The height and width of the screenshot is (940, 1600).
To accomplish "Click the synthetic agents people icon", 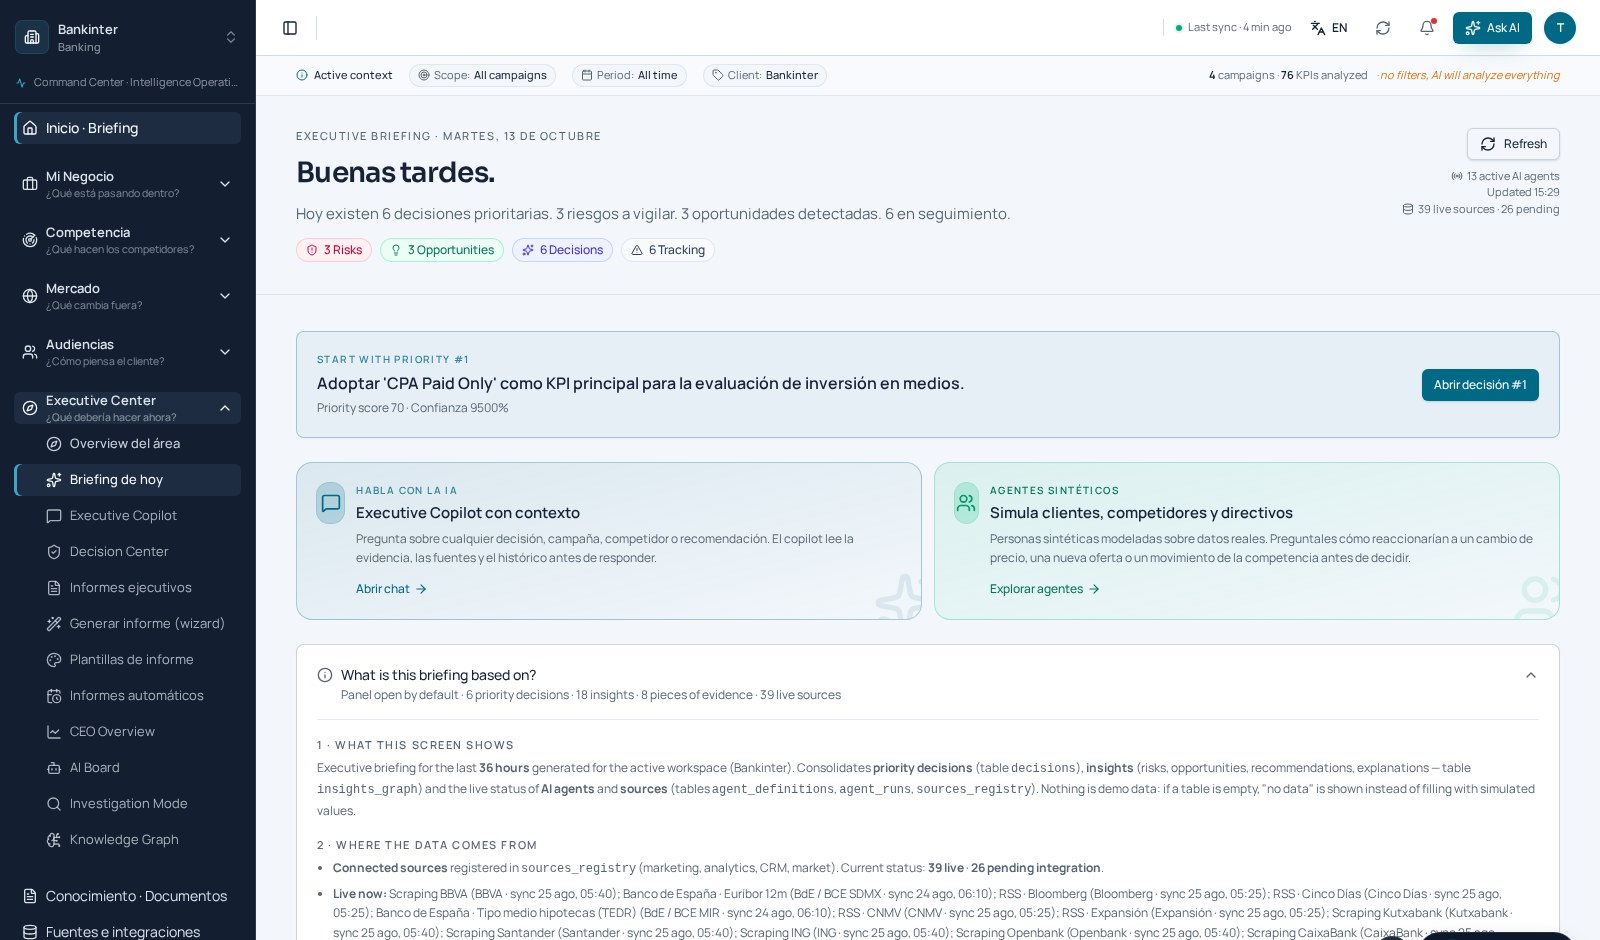I will point(966,503).
